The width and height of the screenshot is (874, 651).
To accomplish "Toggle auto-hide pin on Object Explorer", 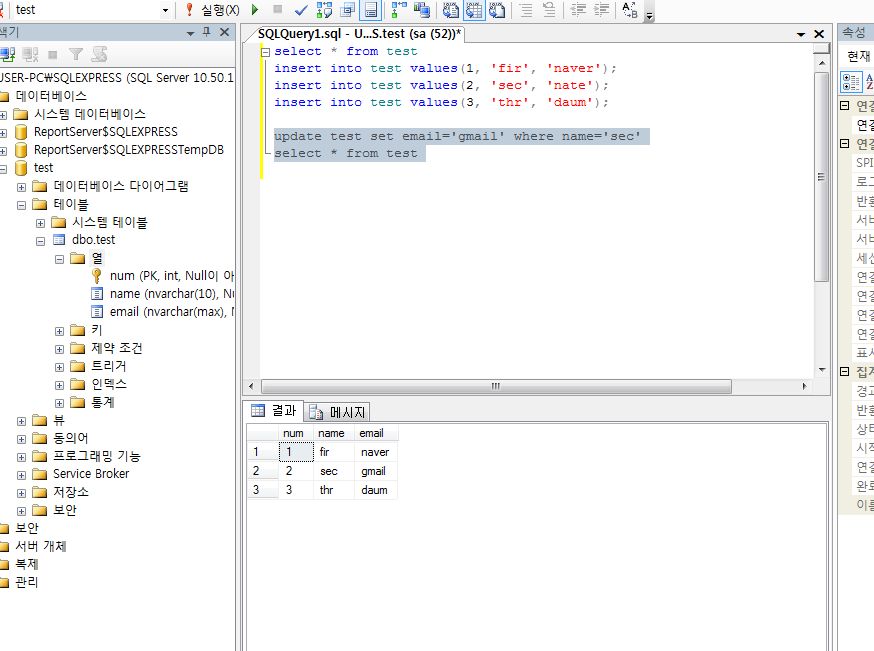I will (x=207, y=32).
